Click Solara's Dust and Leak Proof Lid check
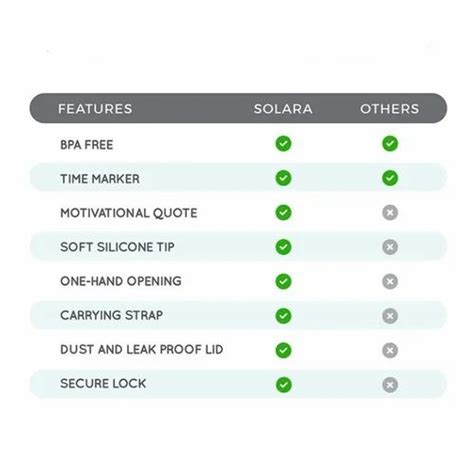The height and width of the screenshot is (474, 474). tap(283, 350)
